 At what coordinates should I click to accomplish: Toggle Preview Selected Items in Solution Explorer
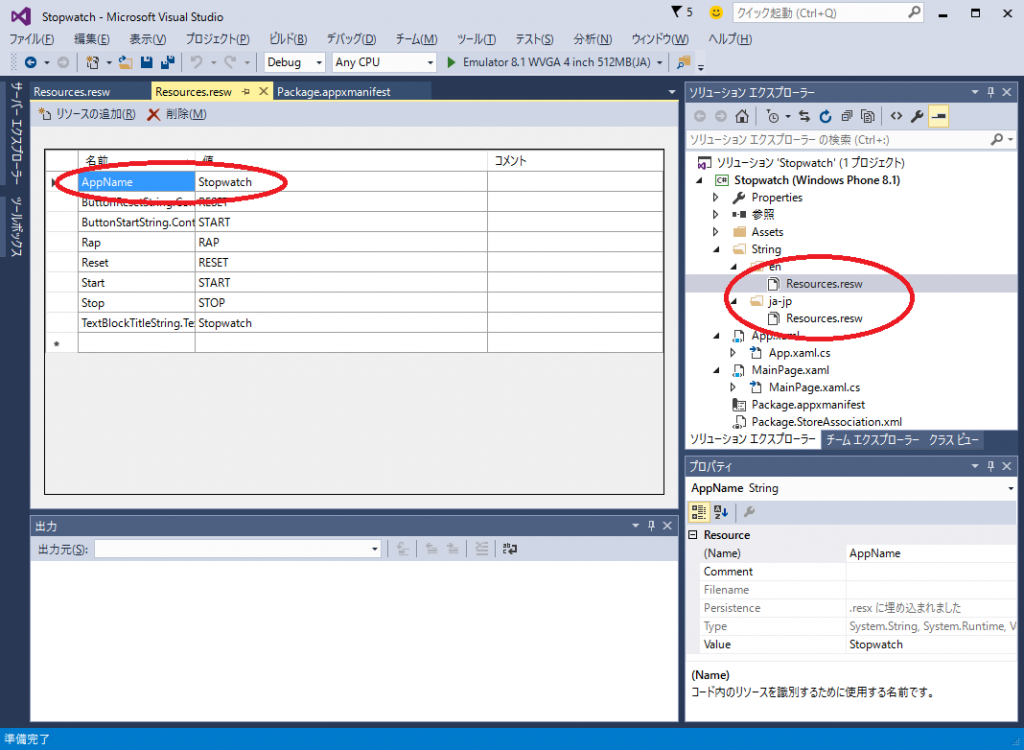point(939,116)
